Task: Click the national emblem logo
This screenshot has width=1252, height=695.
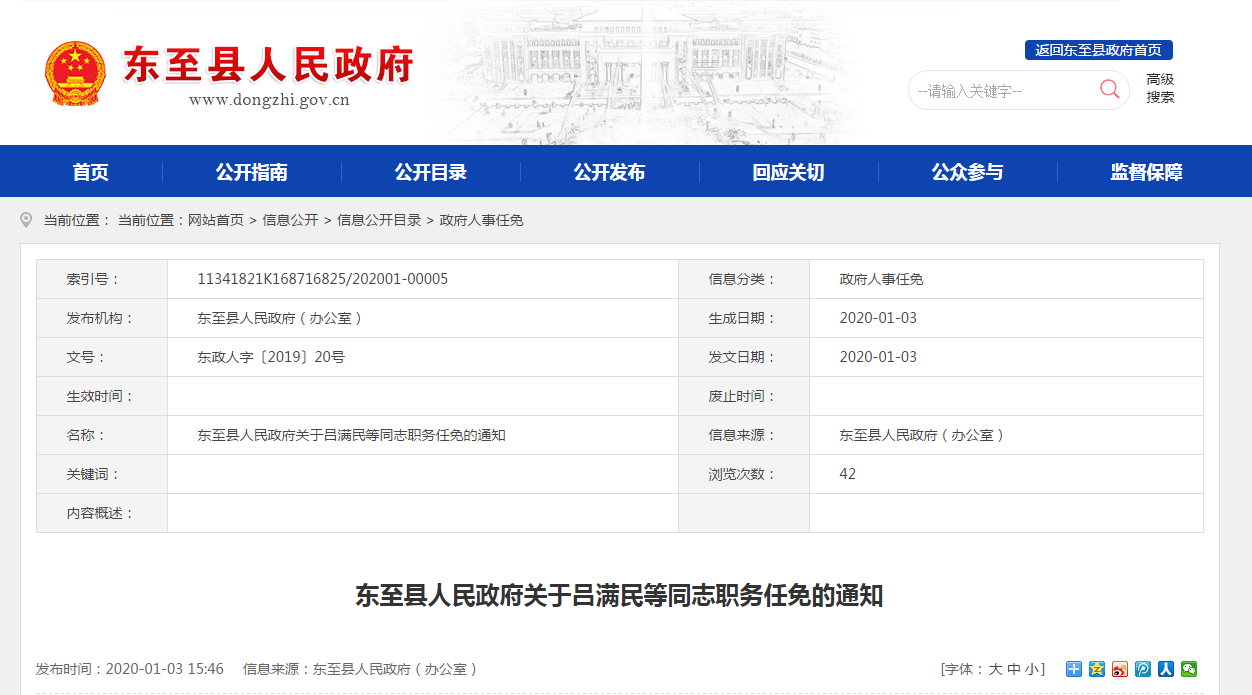Action: pyautogui.click(x=75, y=74)
